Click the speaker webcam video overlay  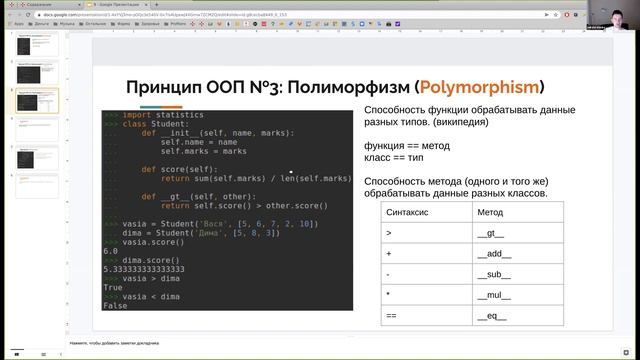tap(613, 15)
